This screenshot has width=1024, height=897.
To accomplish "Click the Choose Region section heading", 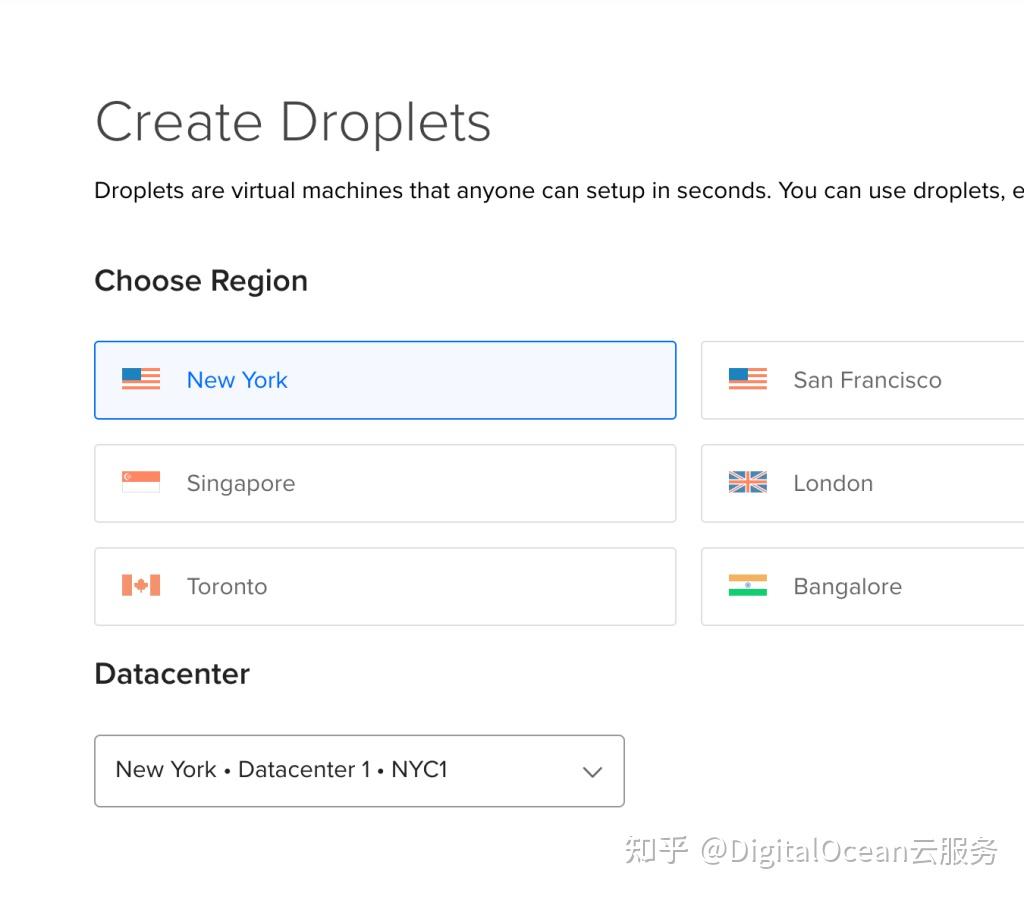I will [x=200, y=281].
